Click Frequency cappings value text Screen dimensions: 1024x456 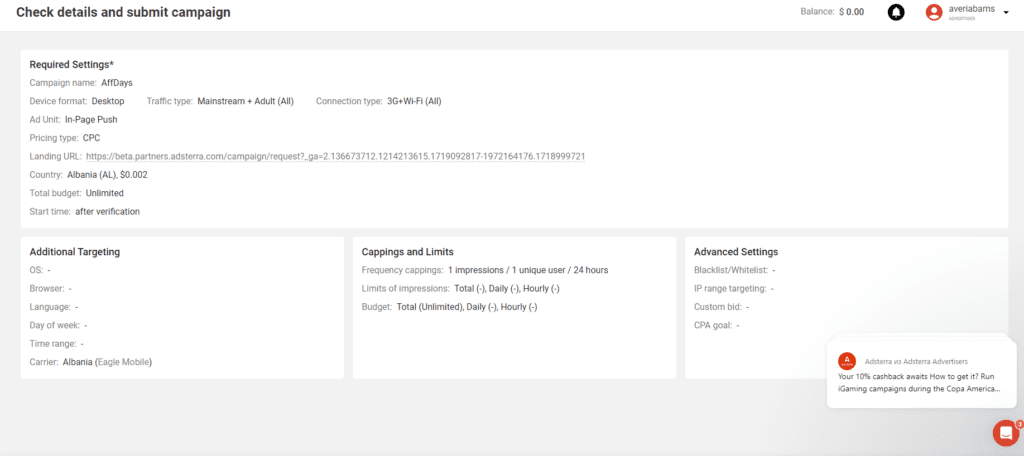point(528,270)
